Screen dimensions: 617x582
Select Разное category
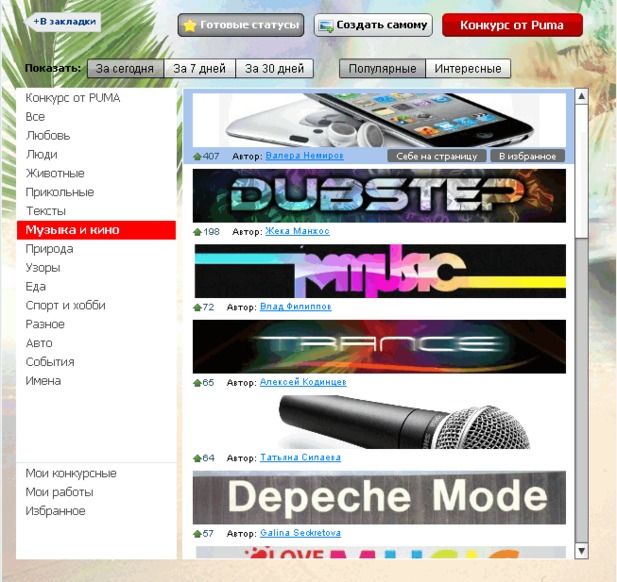[96, 325]
